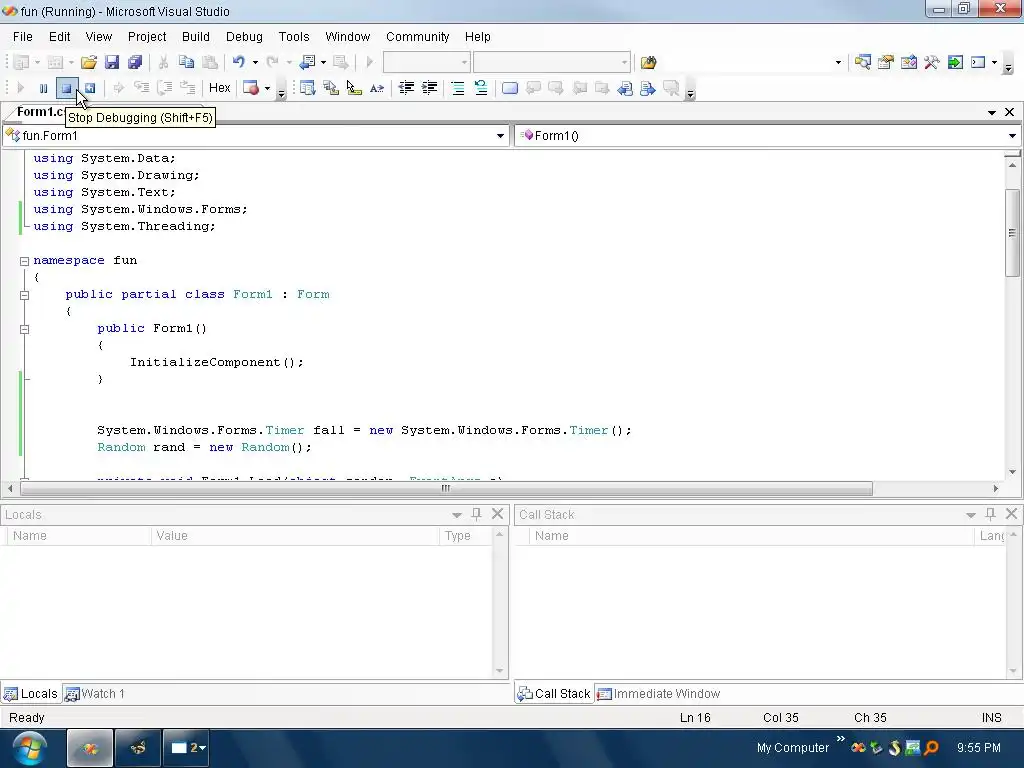
Task: Open the Debug menu
Action: [x=244, y=37]
